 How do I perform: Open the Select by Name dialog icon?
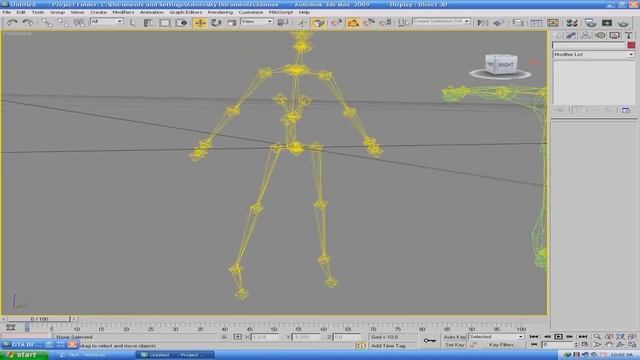pos(148,22)
